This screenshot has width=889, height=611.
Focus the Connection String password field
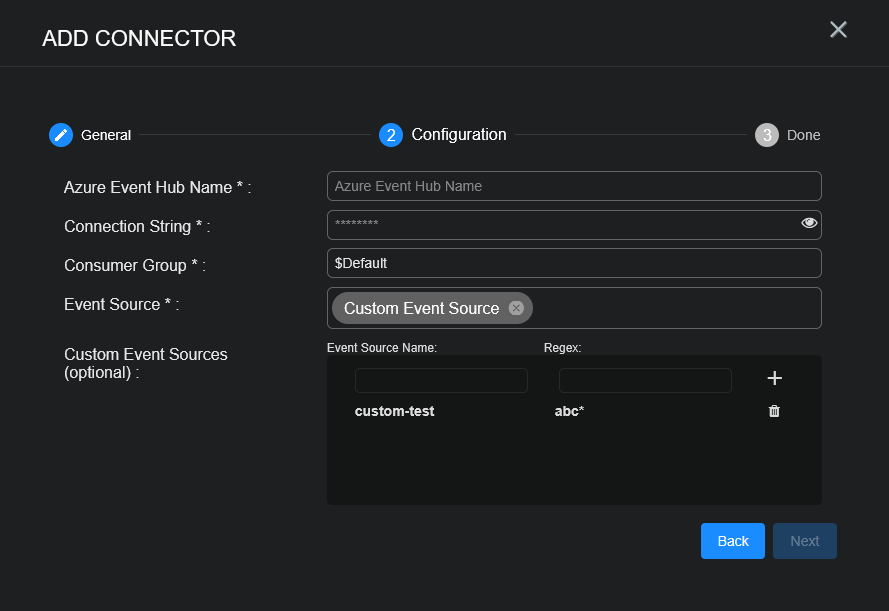[x=560, y=224]
